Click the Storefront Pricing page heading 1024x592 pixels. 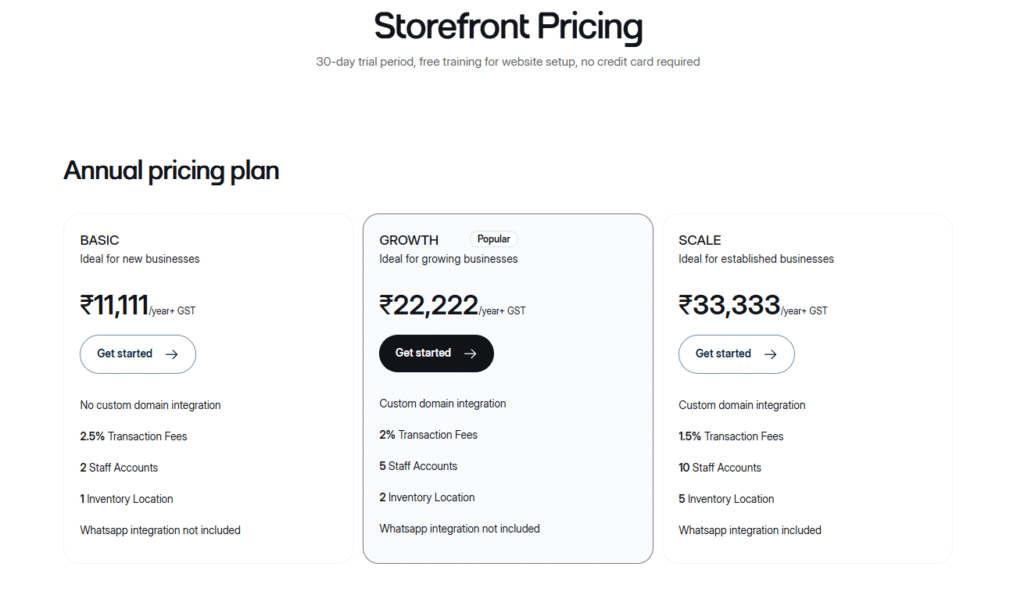(508, 26)
